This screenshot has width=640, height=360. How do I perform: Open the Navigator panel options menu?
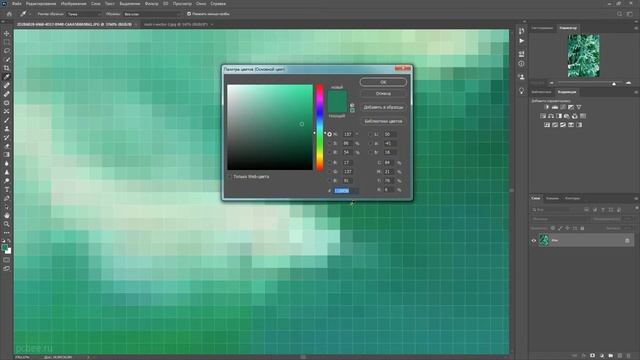click(636, 28)
